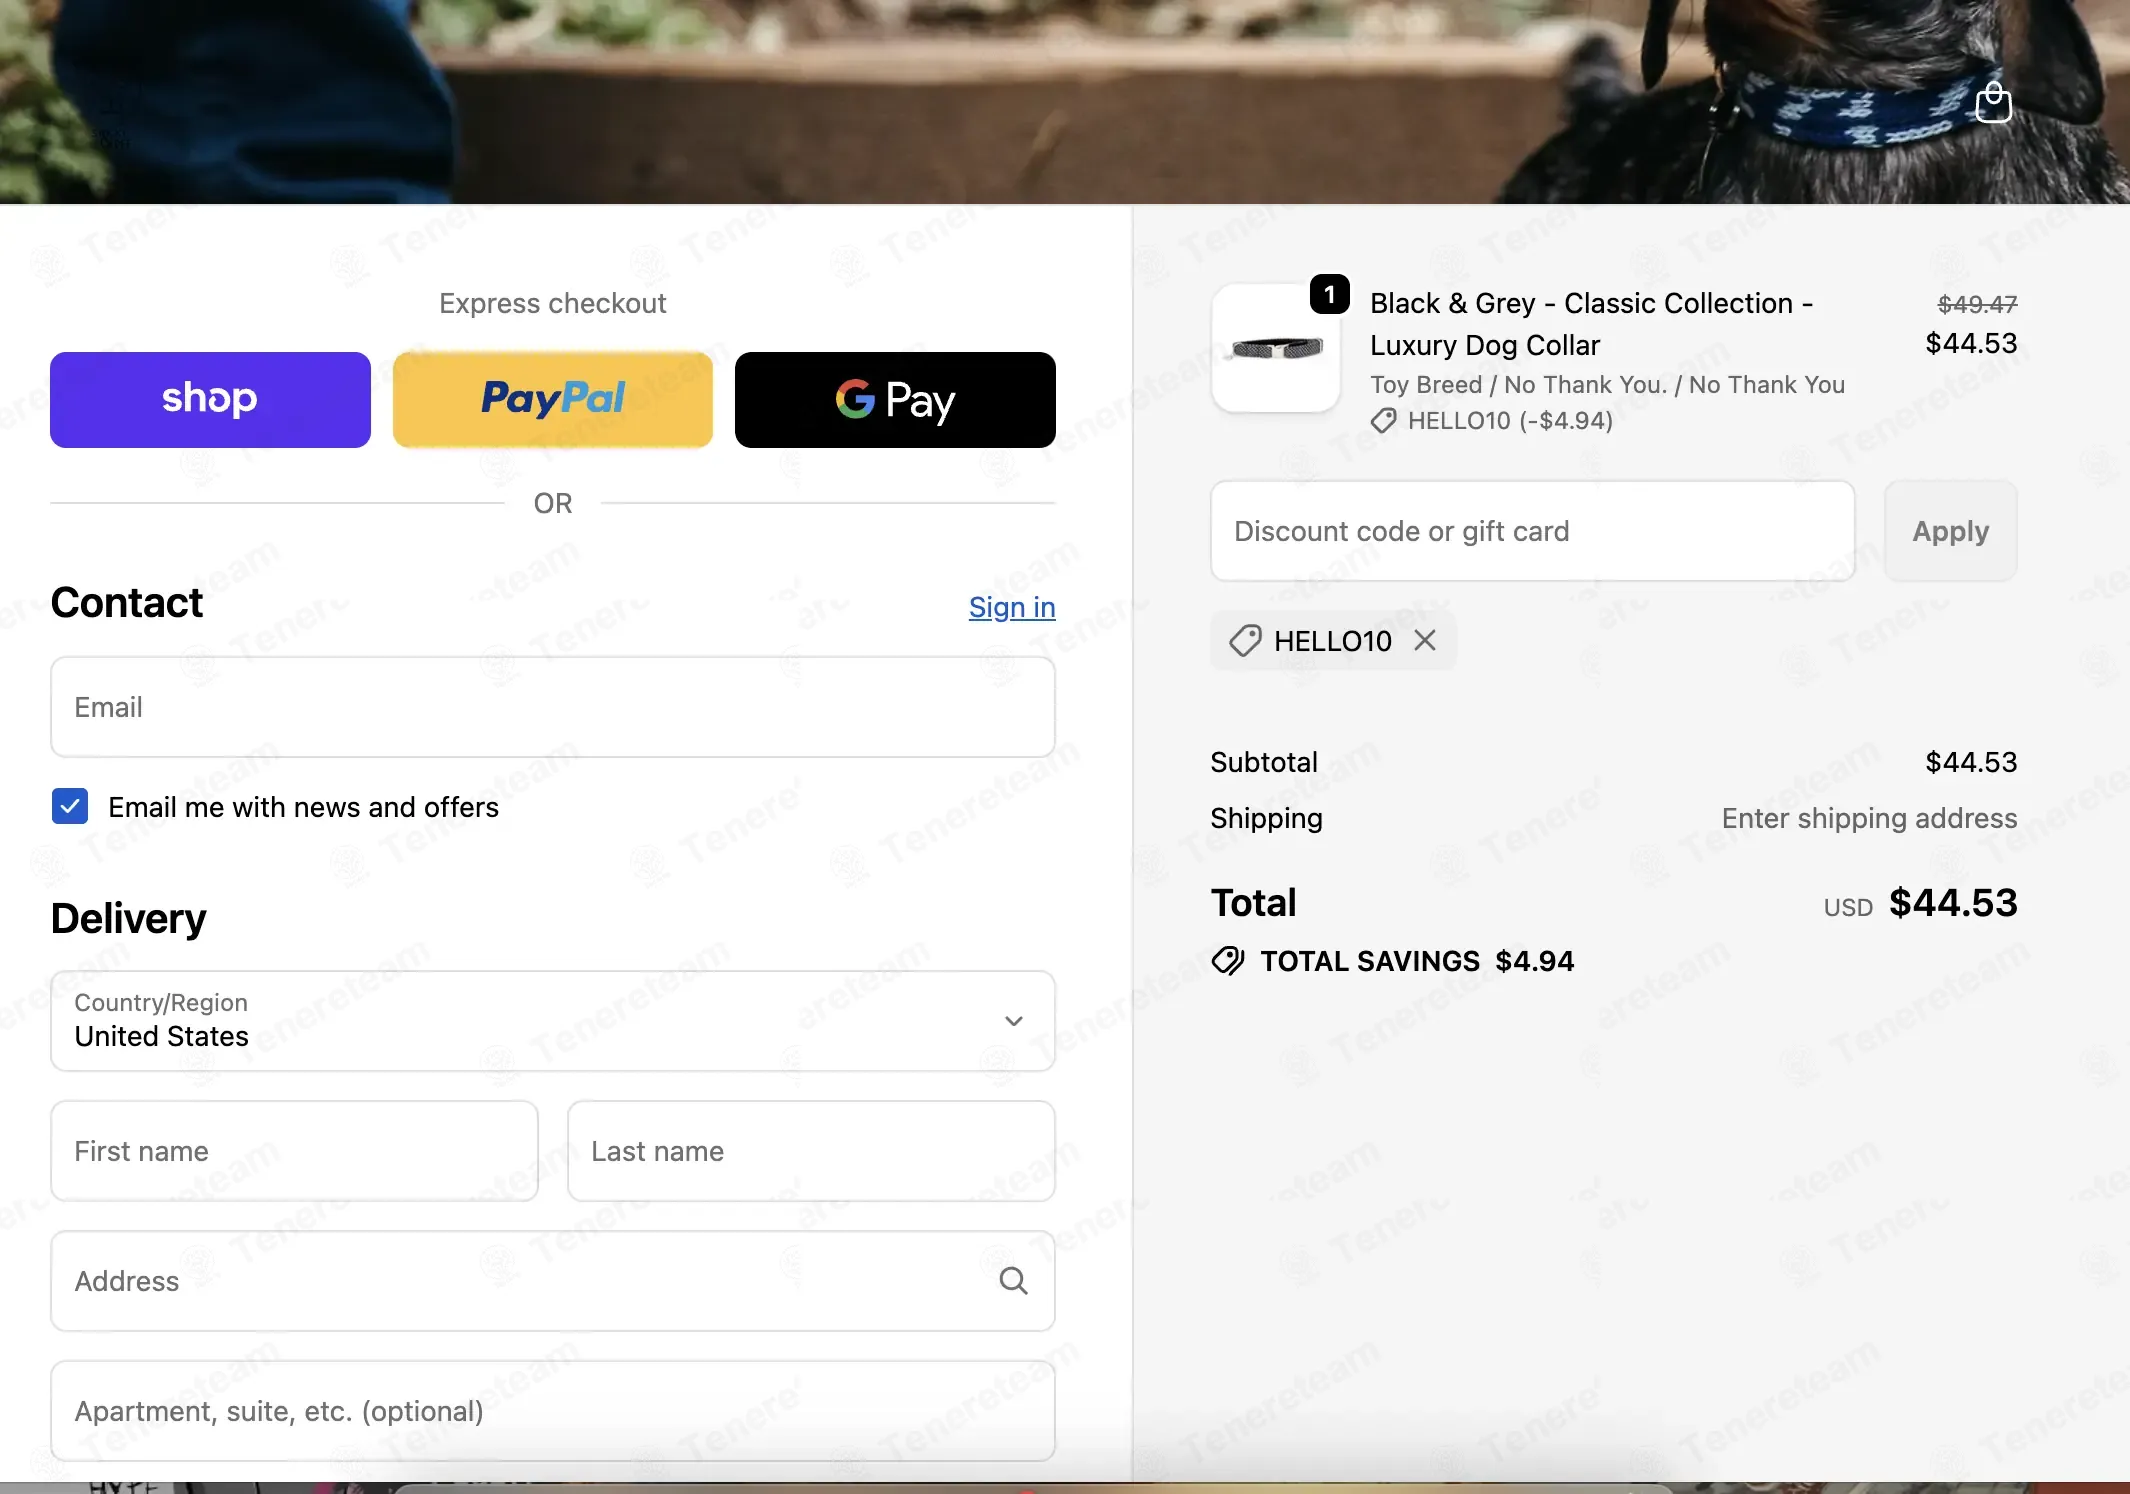The width and height of the screenshot is (2130, 1494).
Task: Click the Contact section heading
Action: [127, 603]
